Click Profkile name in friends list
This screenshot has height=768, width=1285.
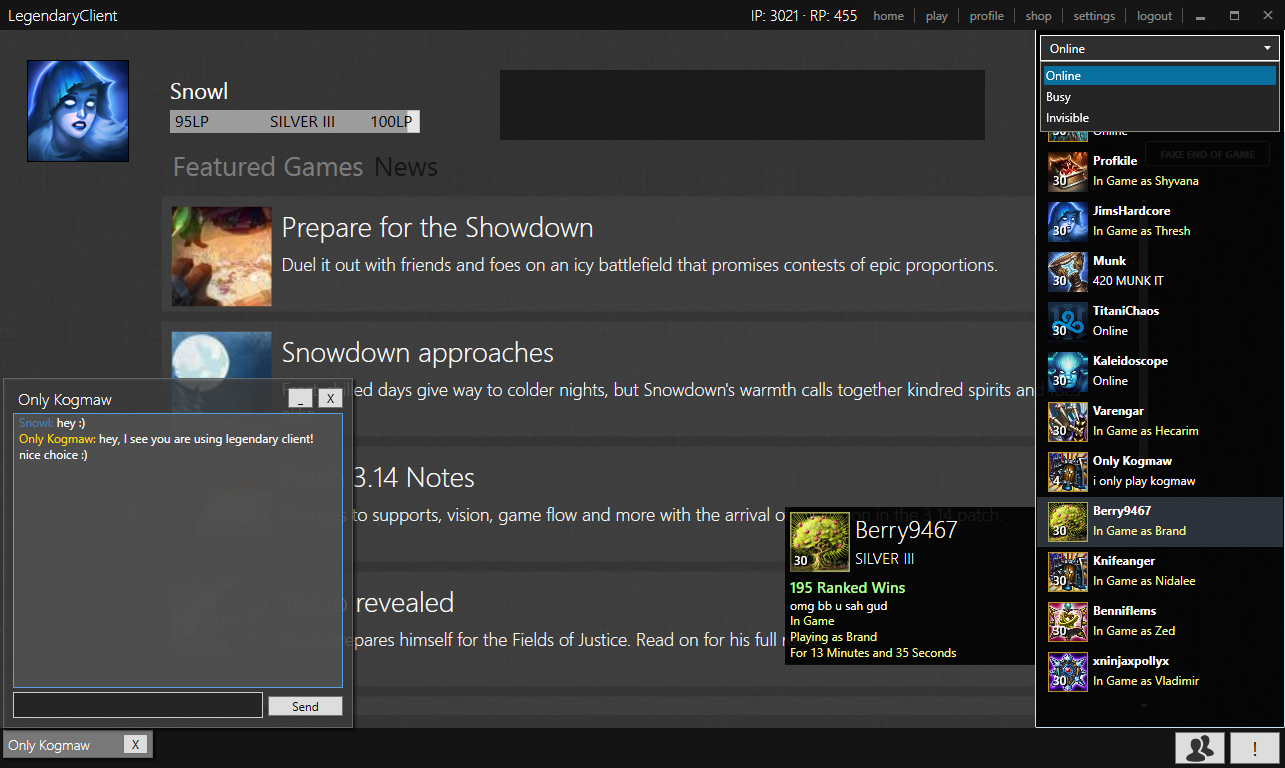1115,161
